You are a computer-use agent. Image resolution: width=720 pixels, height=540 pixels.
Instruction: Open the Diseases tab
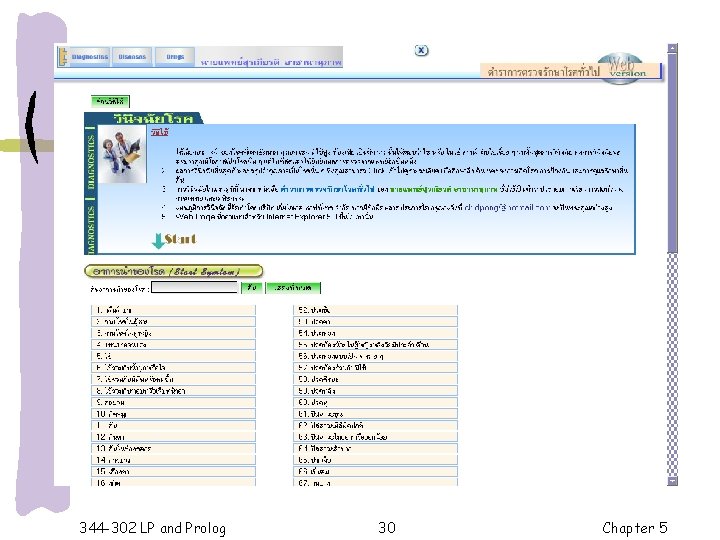[132, 57]
